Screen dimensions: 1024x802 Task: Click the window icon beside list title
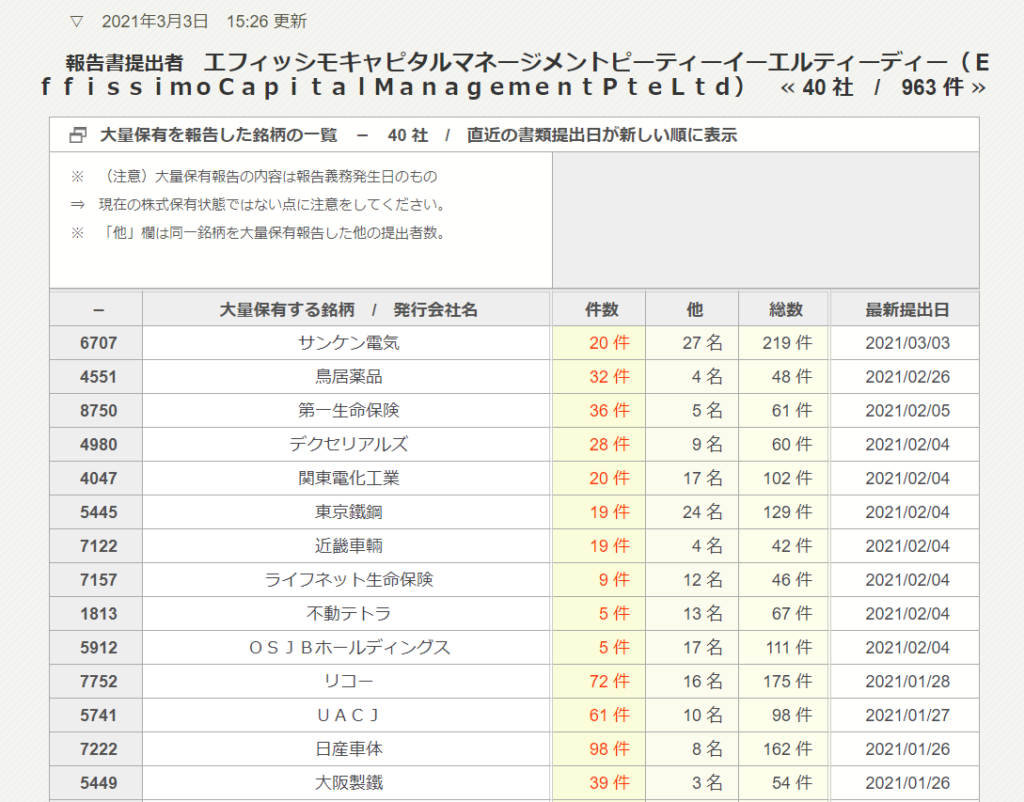coord(78,135)
